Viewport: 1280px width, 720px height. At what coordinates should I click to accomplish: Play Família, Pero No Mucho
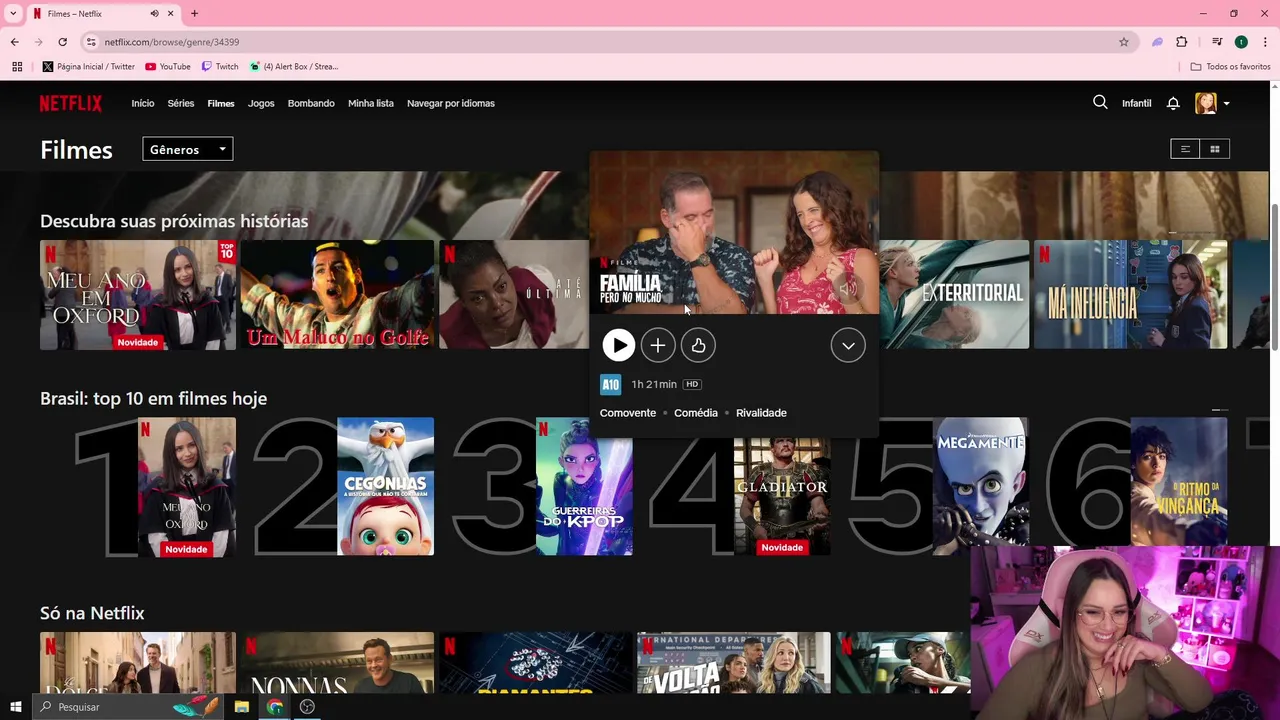(x=618, y=345)
